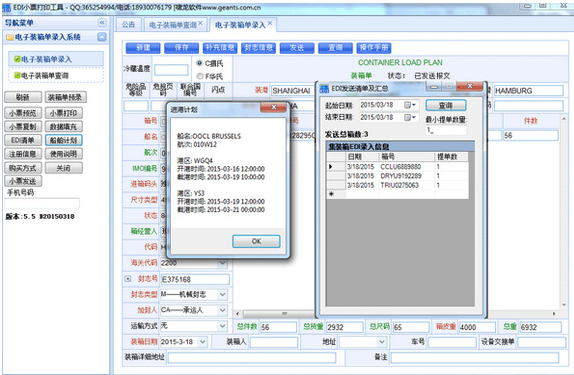
Task: Close the EDI发送清单及汇总 dialog
Action: (470, 86)
